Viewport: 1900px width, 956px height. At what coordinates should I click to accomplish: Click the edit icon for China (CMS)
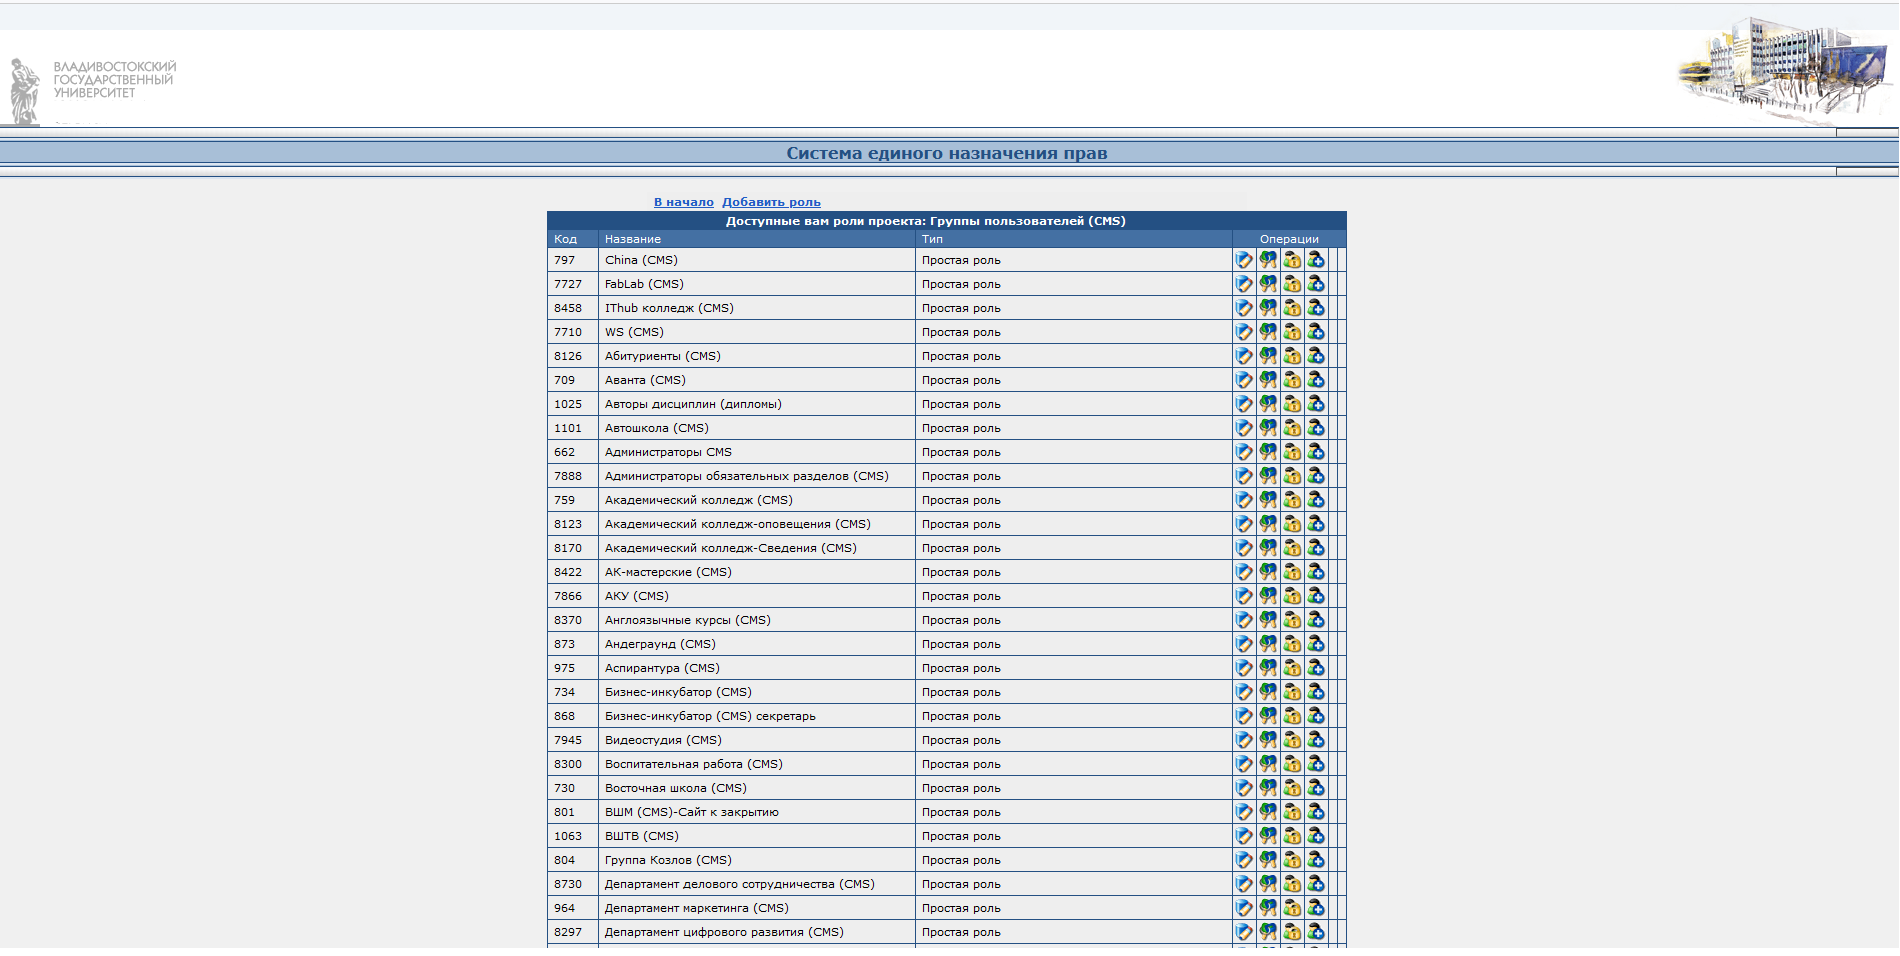pyautogui.click(x=1243, y=260)
